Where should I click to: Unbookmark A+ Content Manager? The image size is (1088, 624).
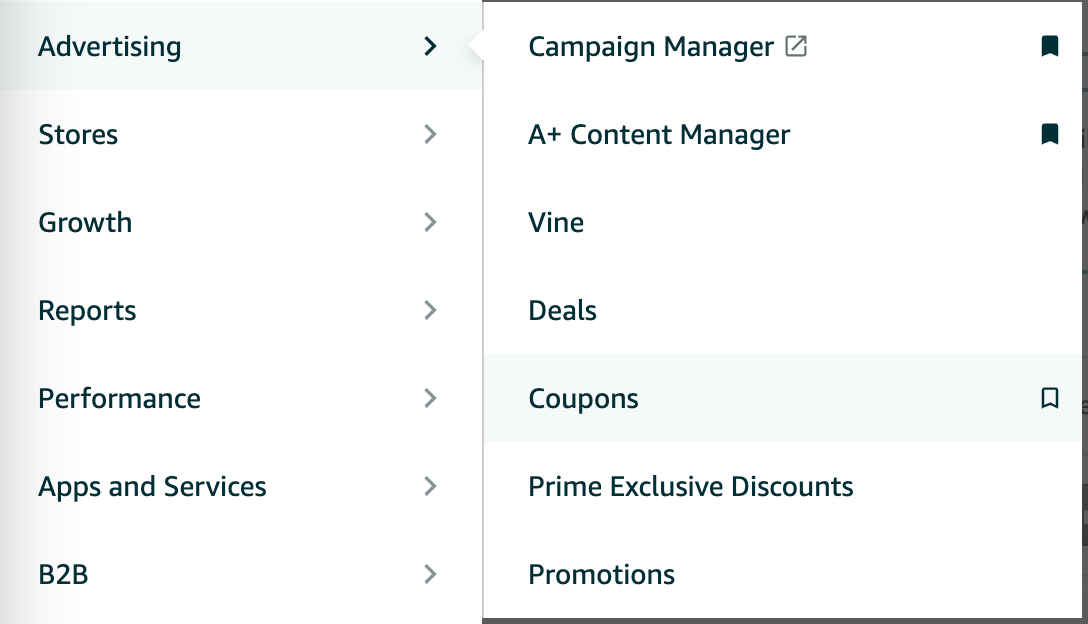pos(1049,134)
